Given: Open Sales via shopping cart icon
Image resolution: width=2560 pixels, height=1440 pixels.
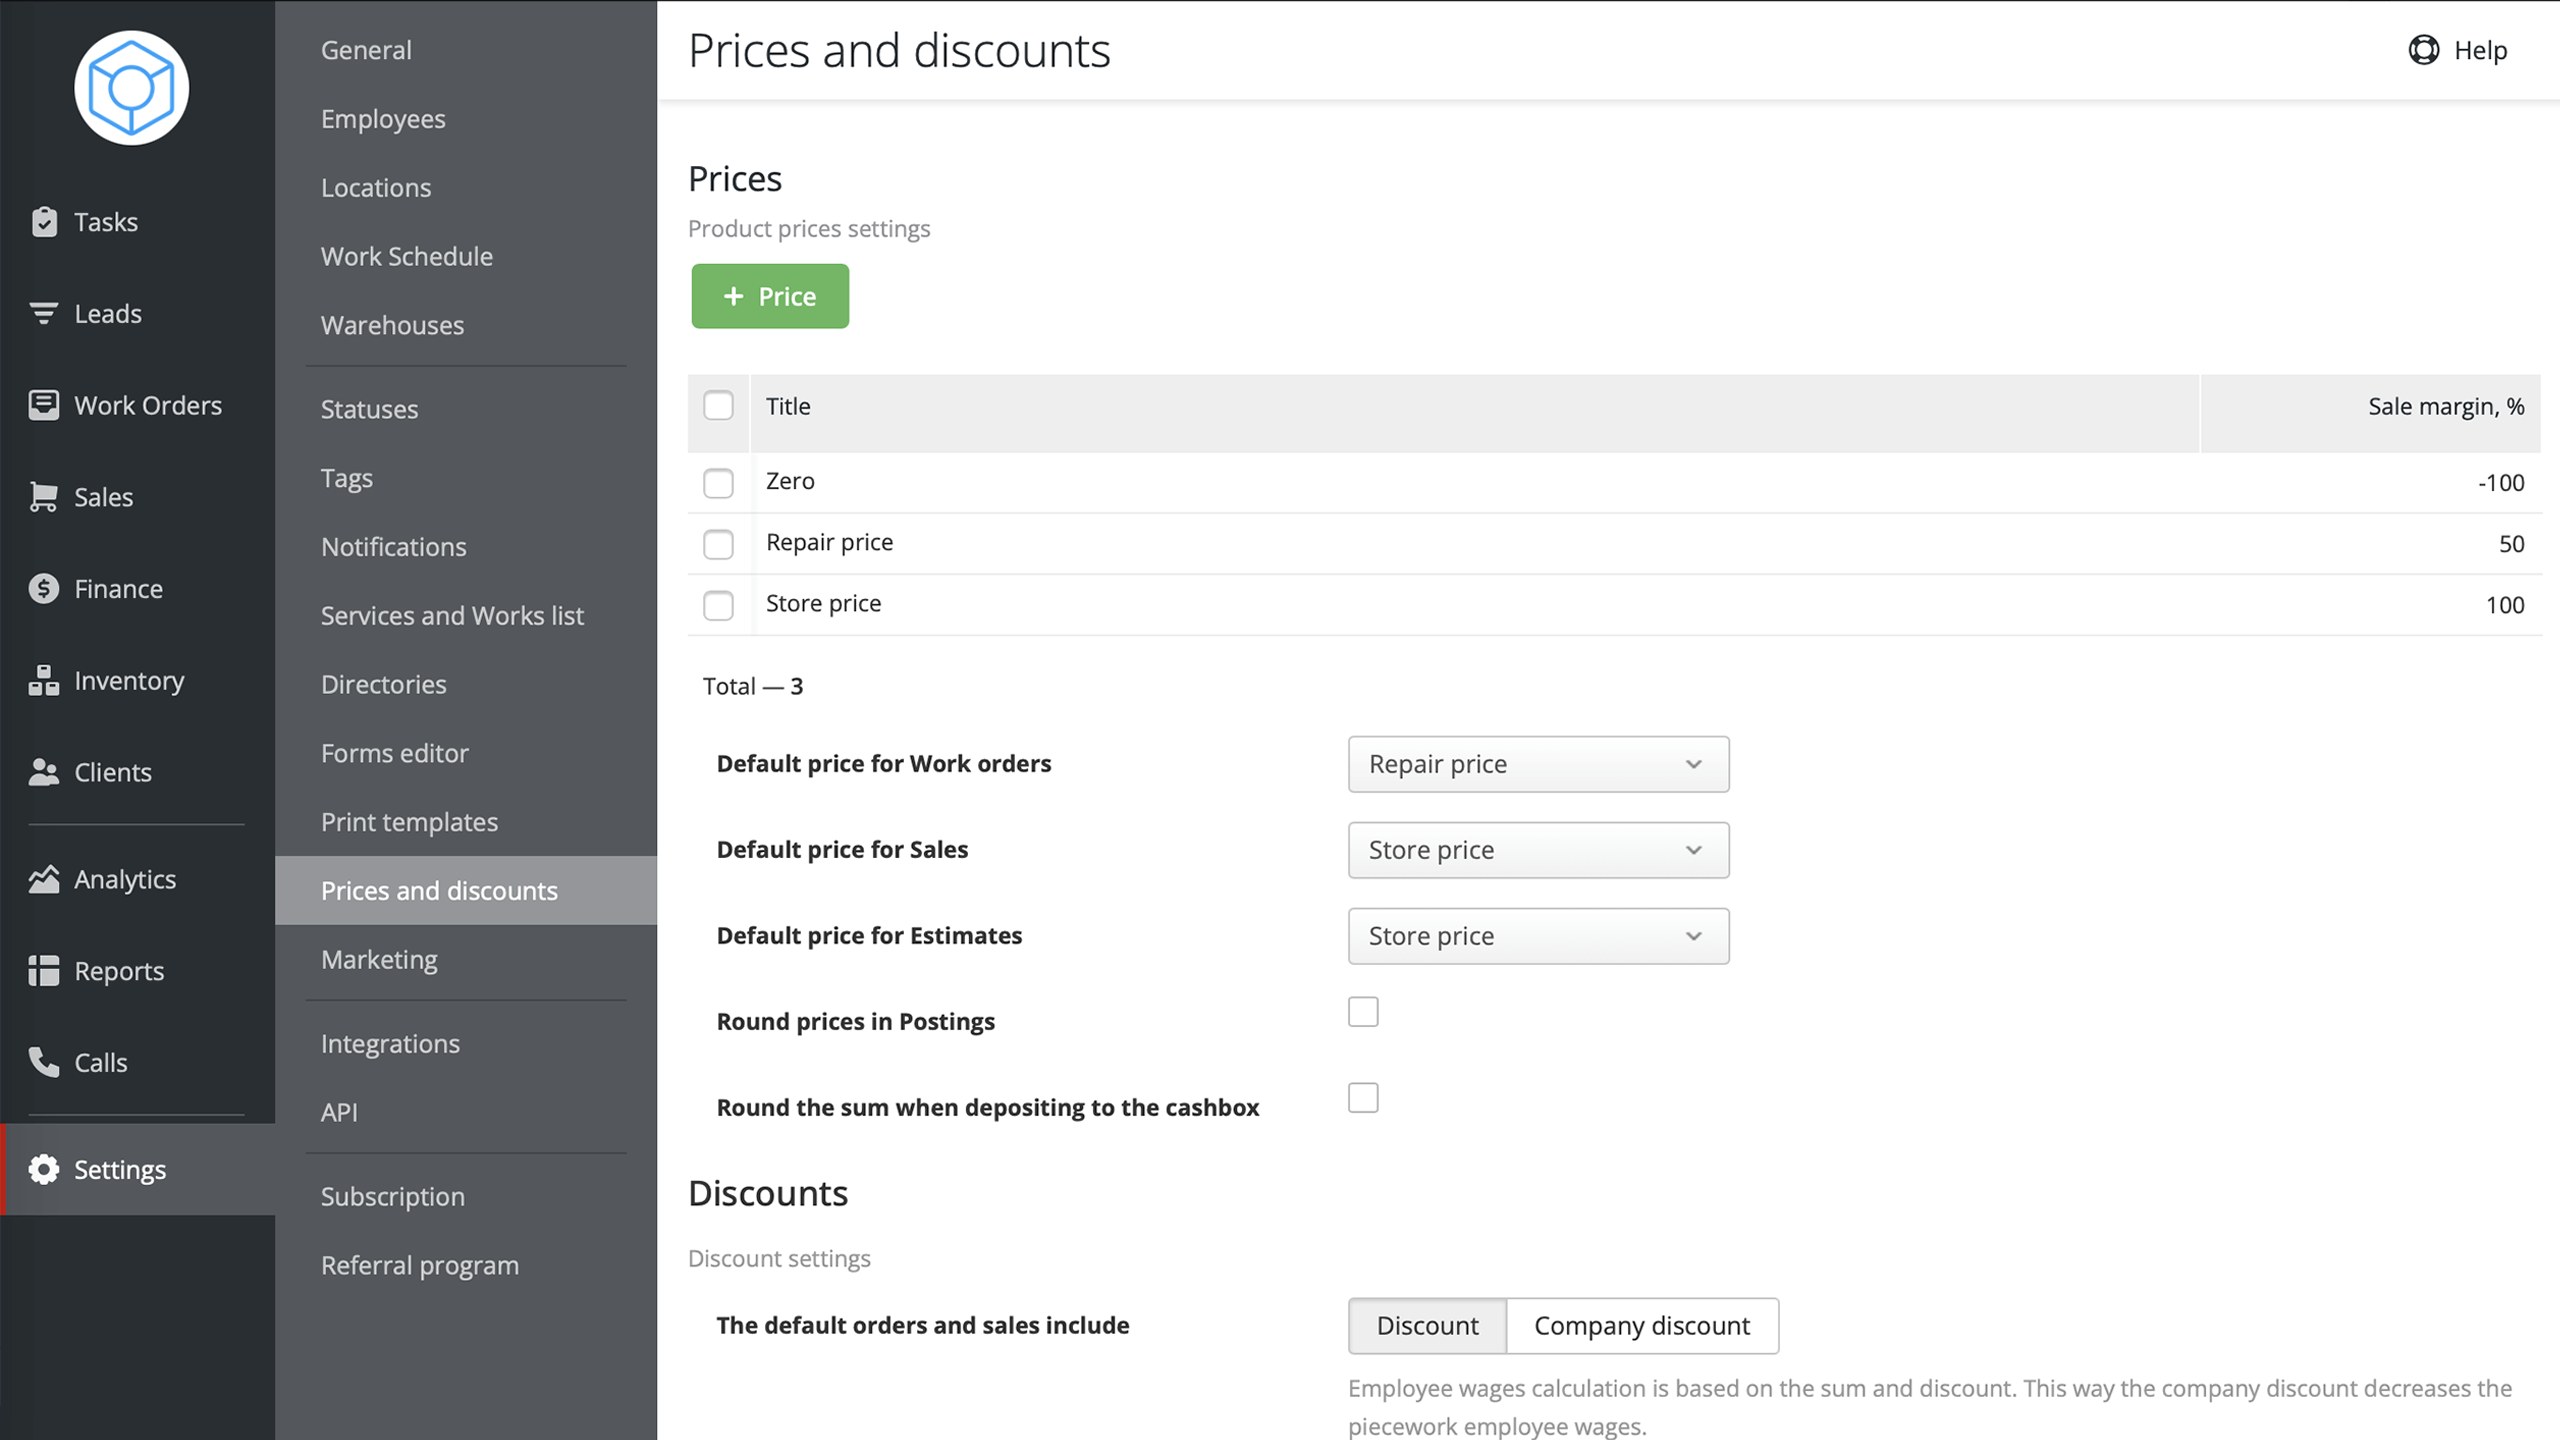Looking at the screenshot, I should [44, 497].
